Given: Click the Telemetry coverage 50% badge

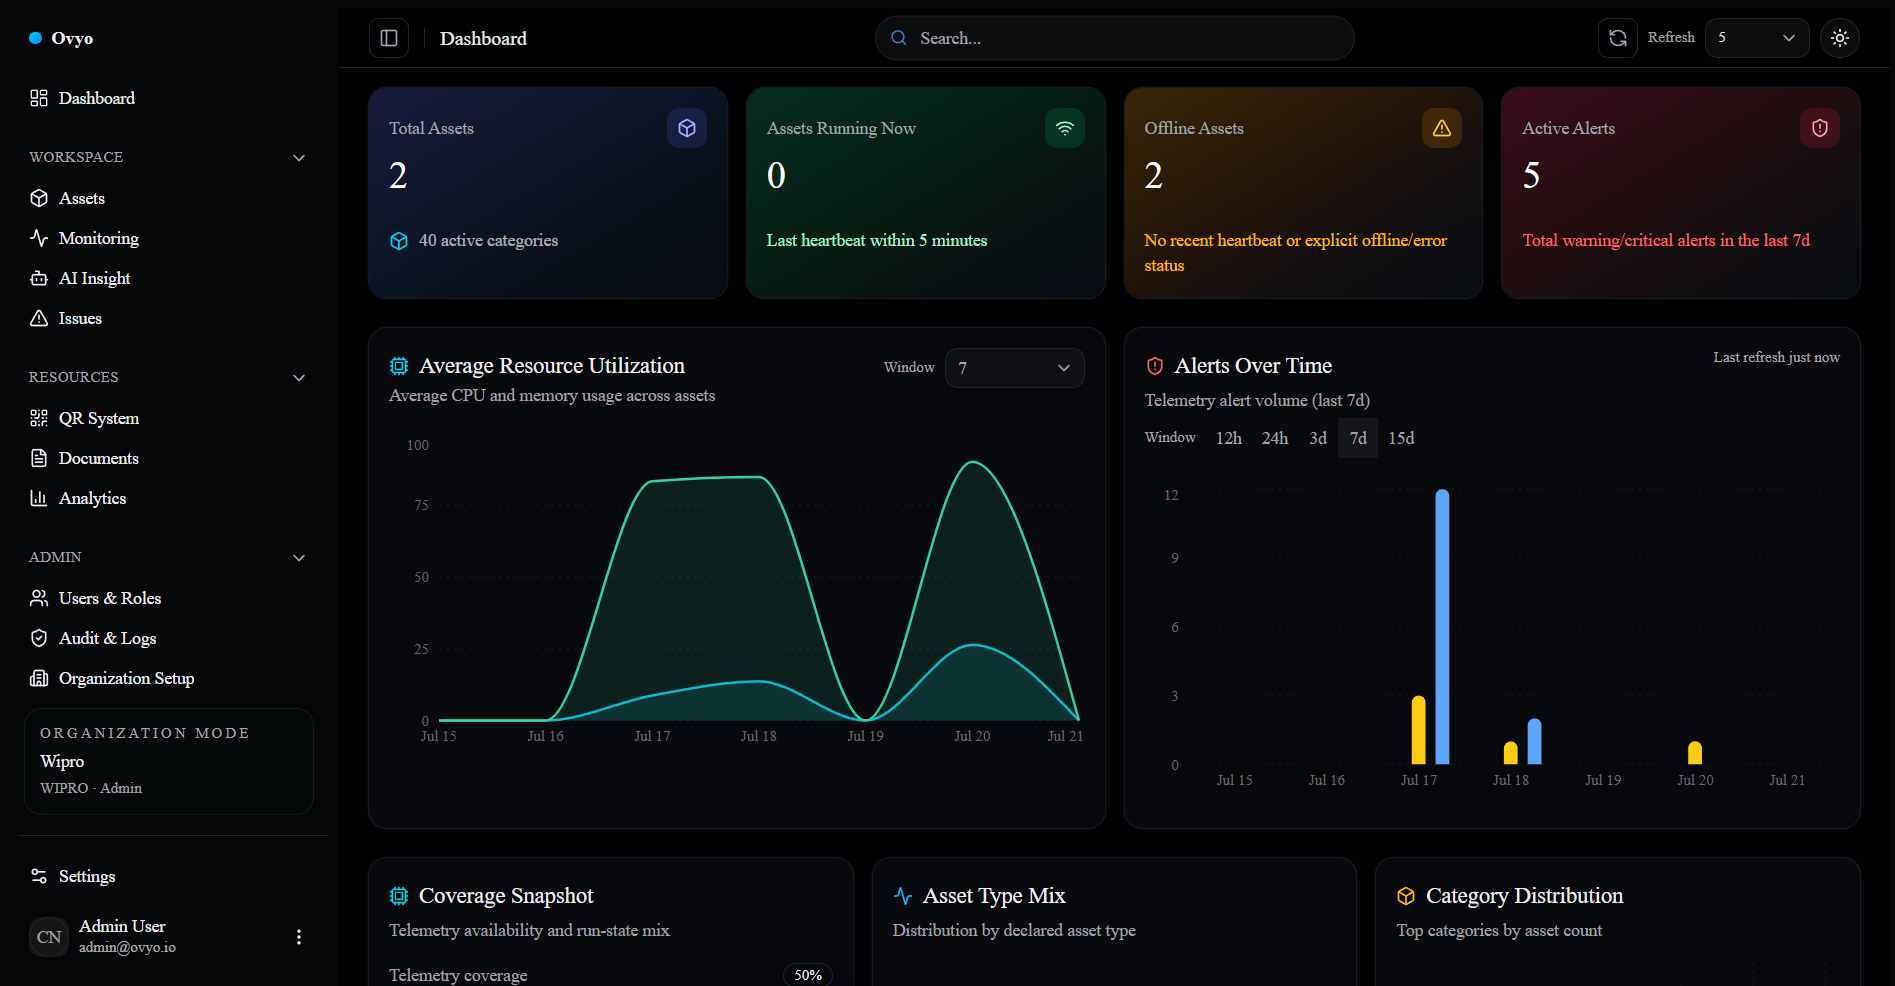Looking at the screenshot, I should click(808, 975).
